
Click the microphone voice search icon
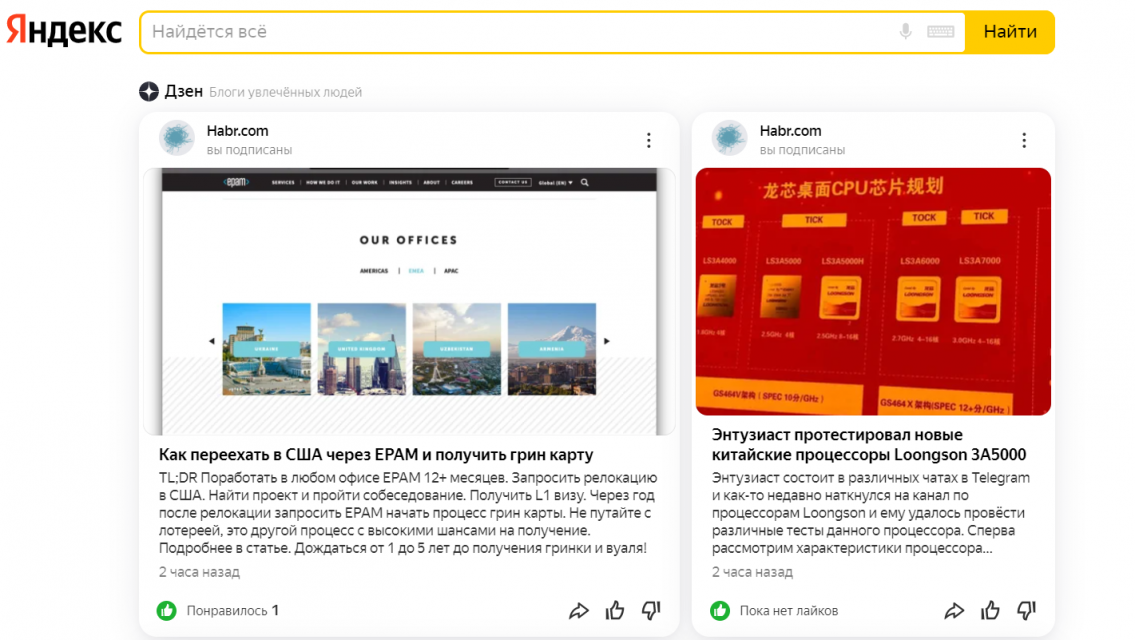pos(905,32)
